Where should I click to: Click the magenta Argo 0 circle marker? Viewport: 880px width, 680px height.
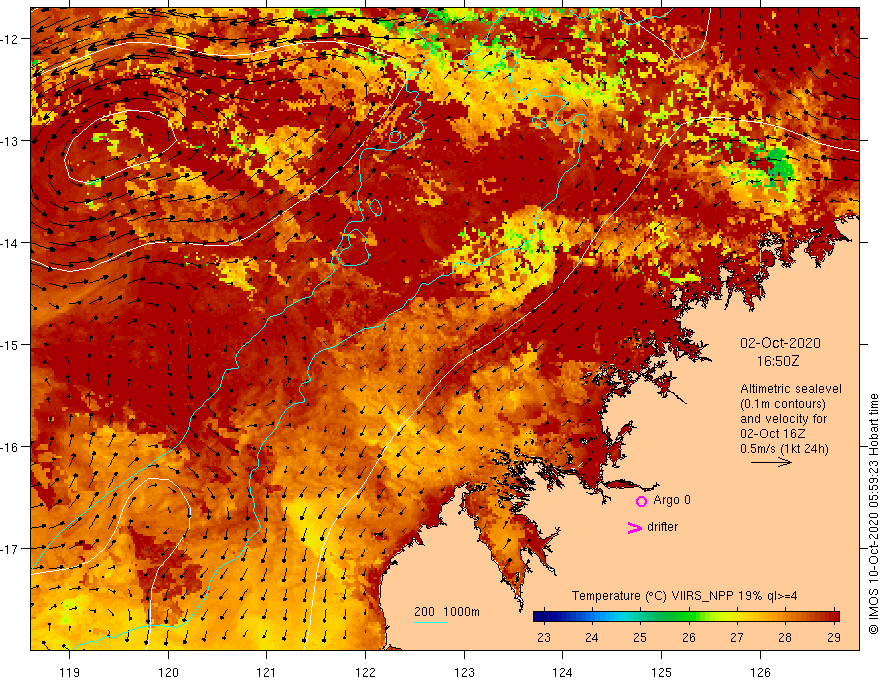(641, 501)
